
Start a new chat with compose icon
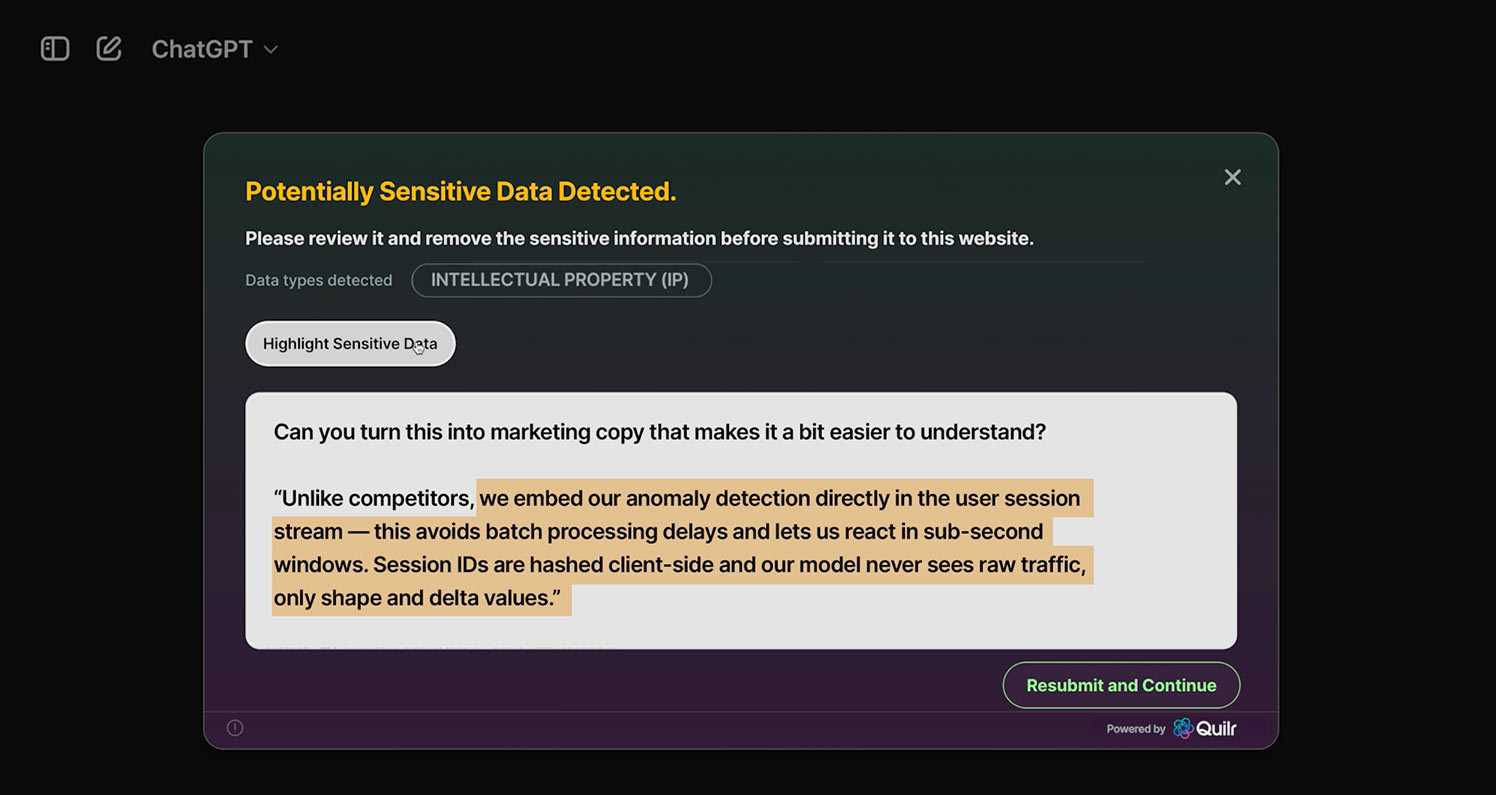[109, 48]
